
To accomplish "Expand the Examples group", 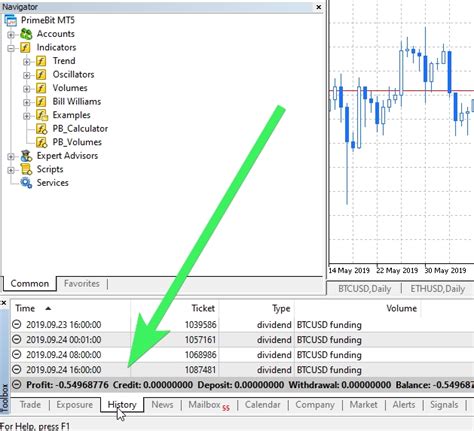I will coord(27,116).
